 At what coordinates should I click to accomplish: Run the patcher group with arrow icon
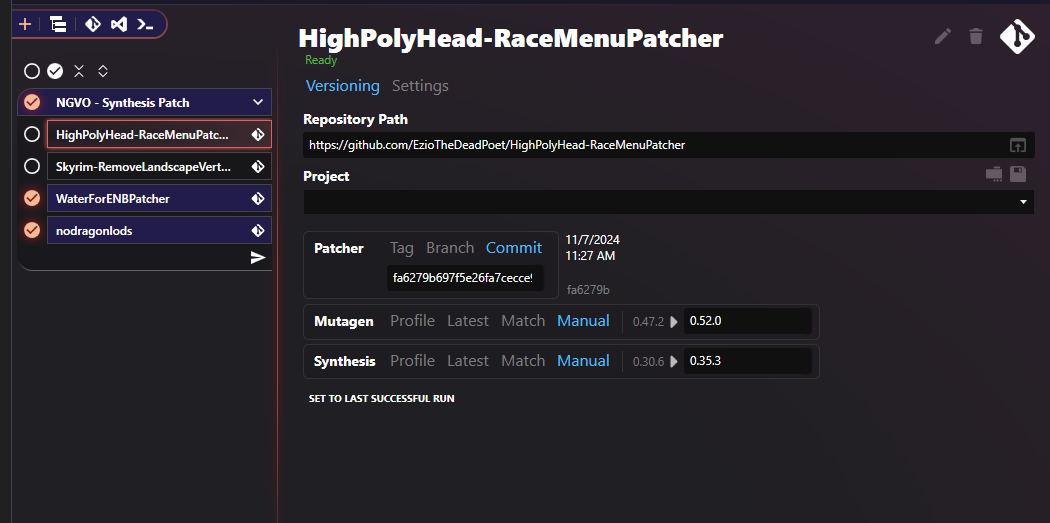point(258,258)
